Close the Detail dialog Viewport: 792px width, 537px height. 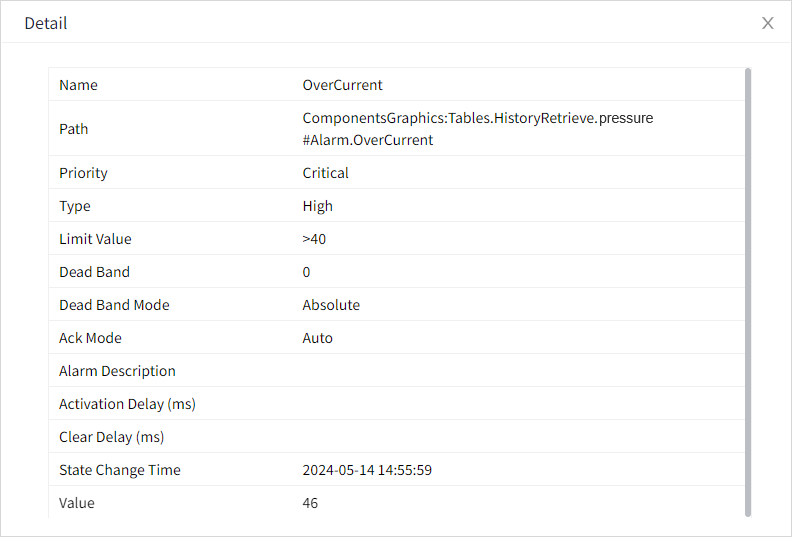pyautogui.click(x=768, y=23)
